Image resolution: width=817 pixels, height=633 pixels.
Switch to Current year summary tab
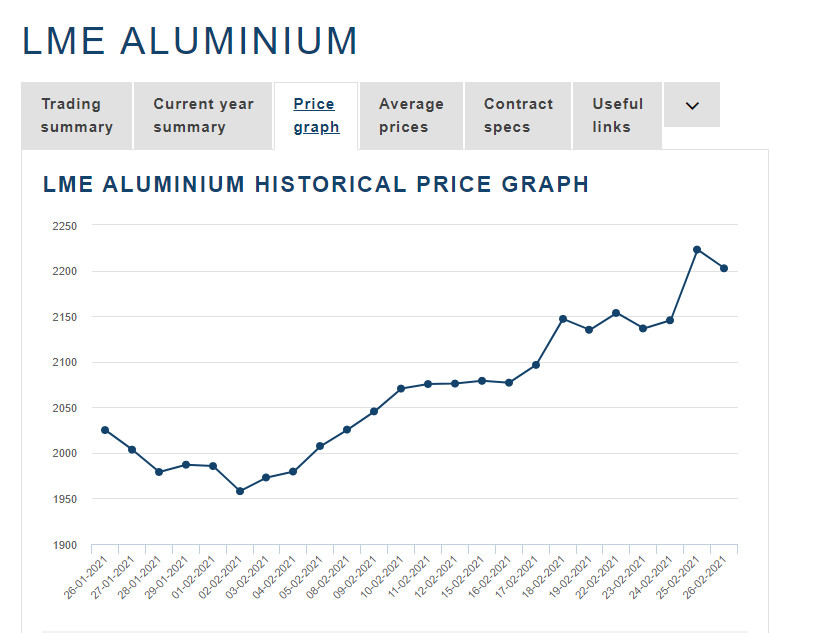point(203,115)
